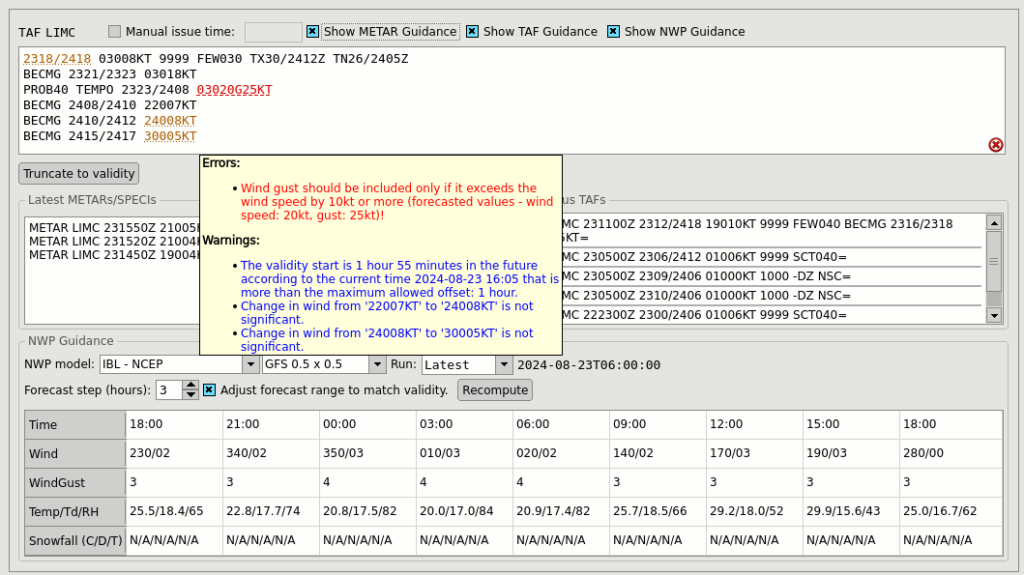Image resolution: width=1024 pixels, height=575 pixels.
Task: Toggle Adjust forecast range to match validity
Action: 210,390
